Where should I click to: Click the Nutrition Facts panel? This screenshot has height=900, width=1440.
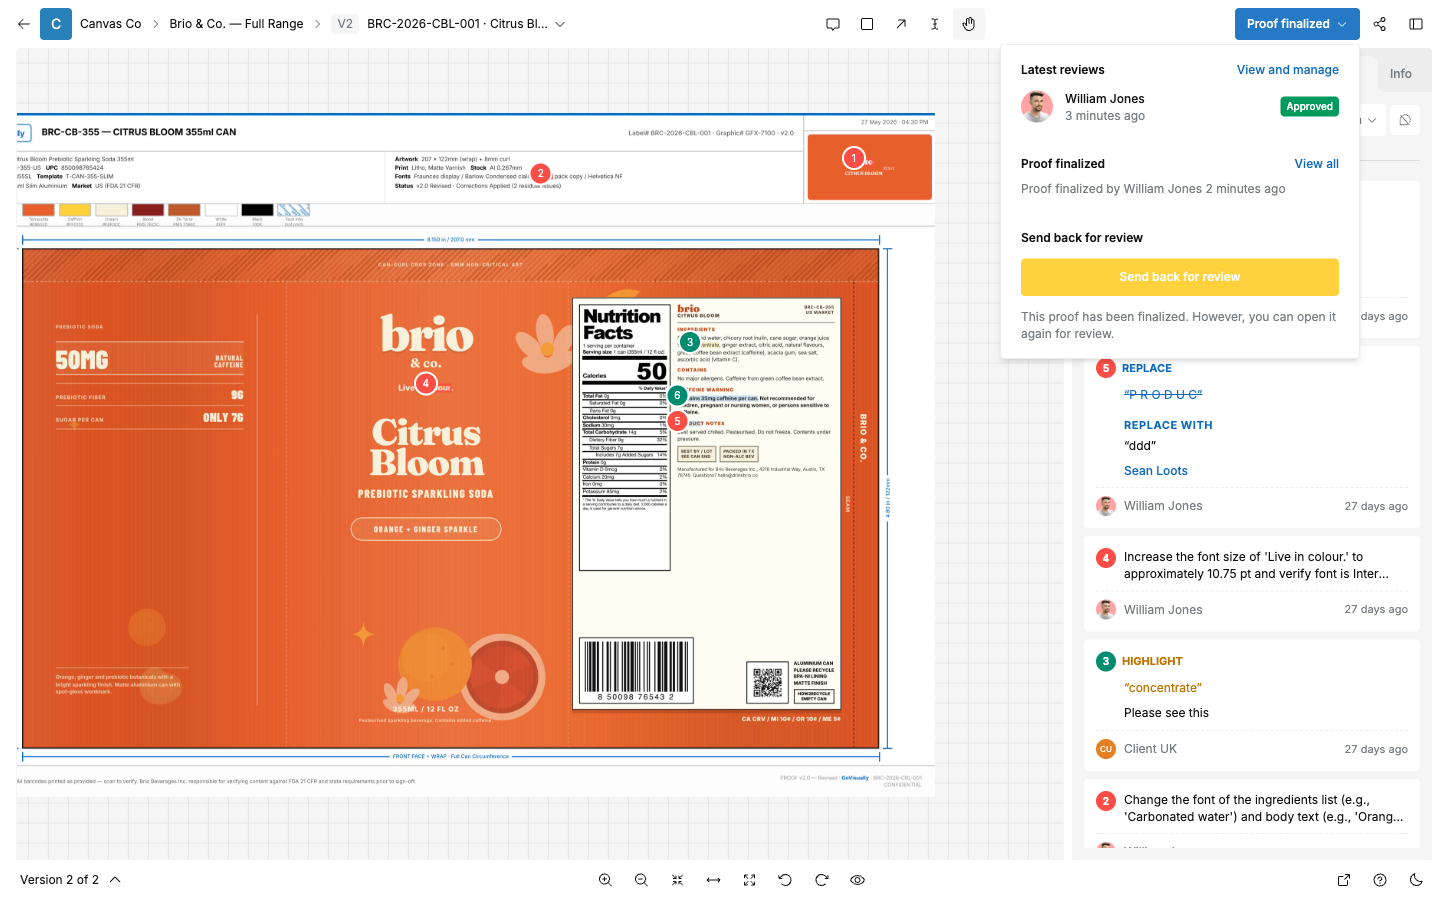[625, 437]
